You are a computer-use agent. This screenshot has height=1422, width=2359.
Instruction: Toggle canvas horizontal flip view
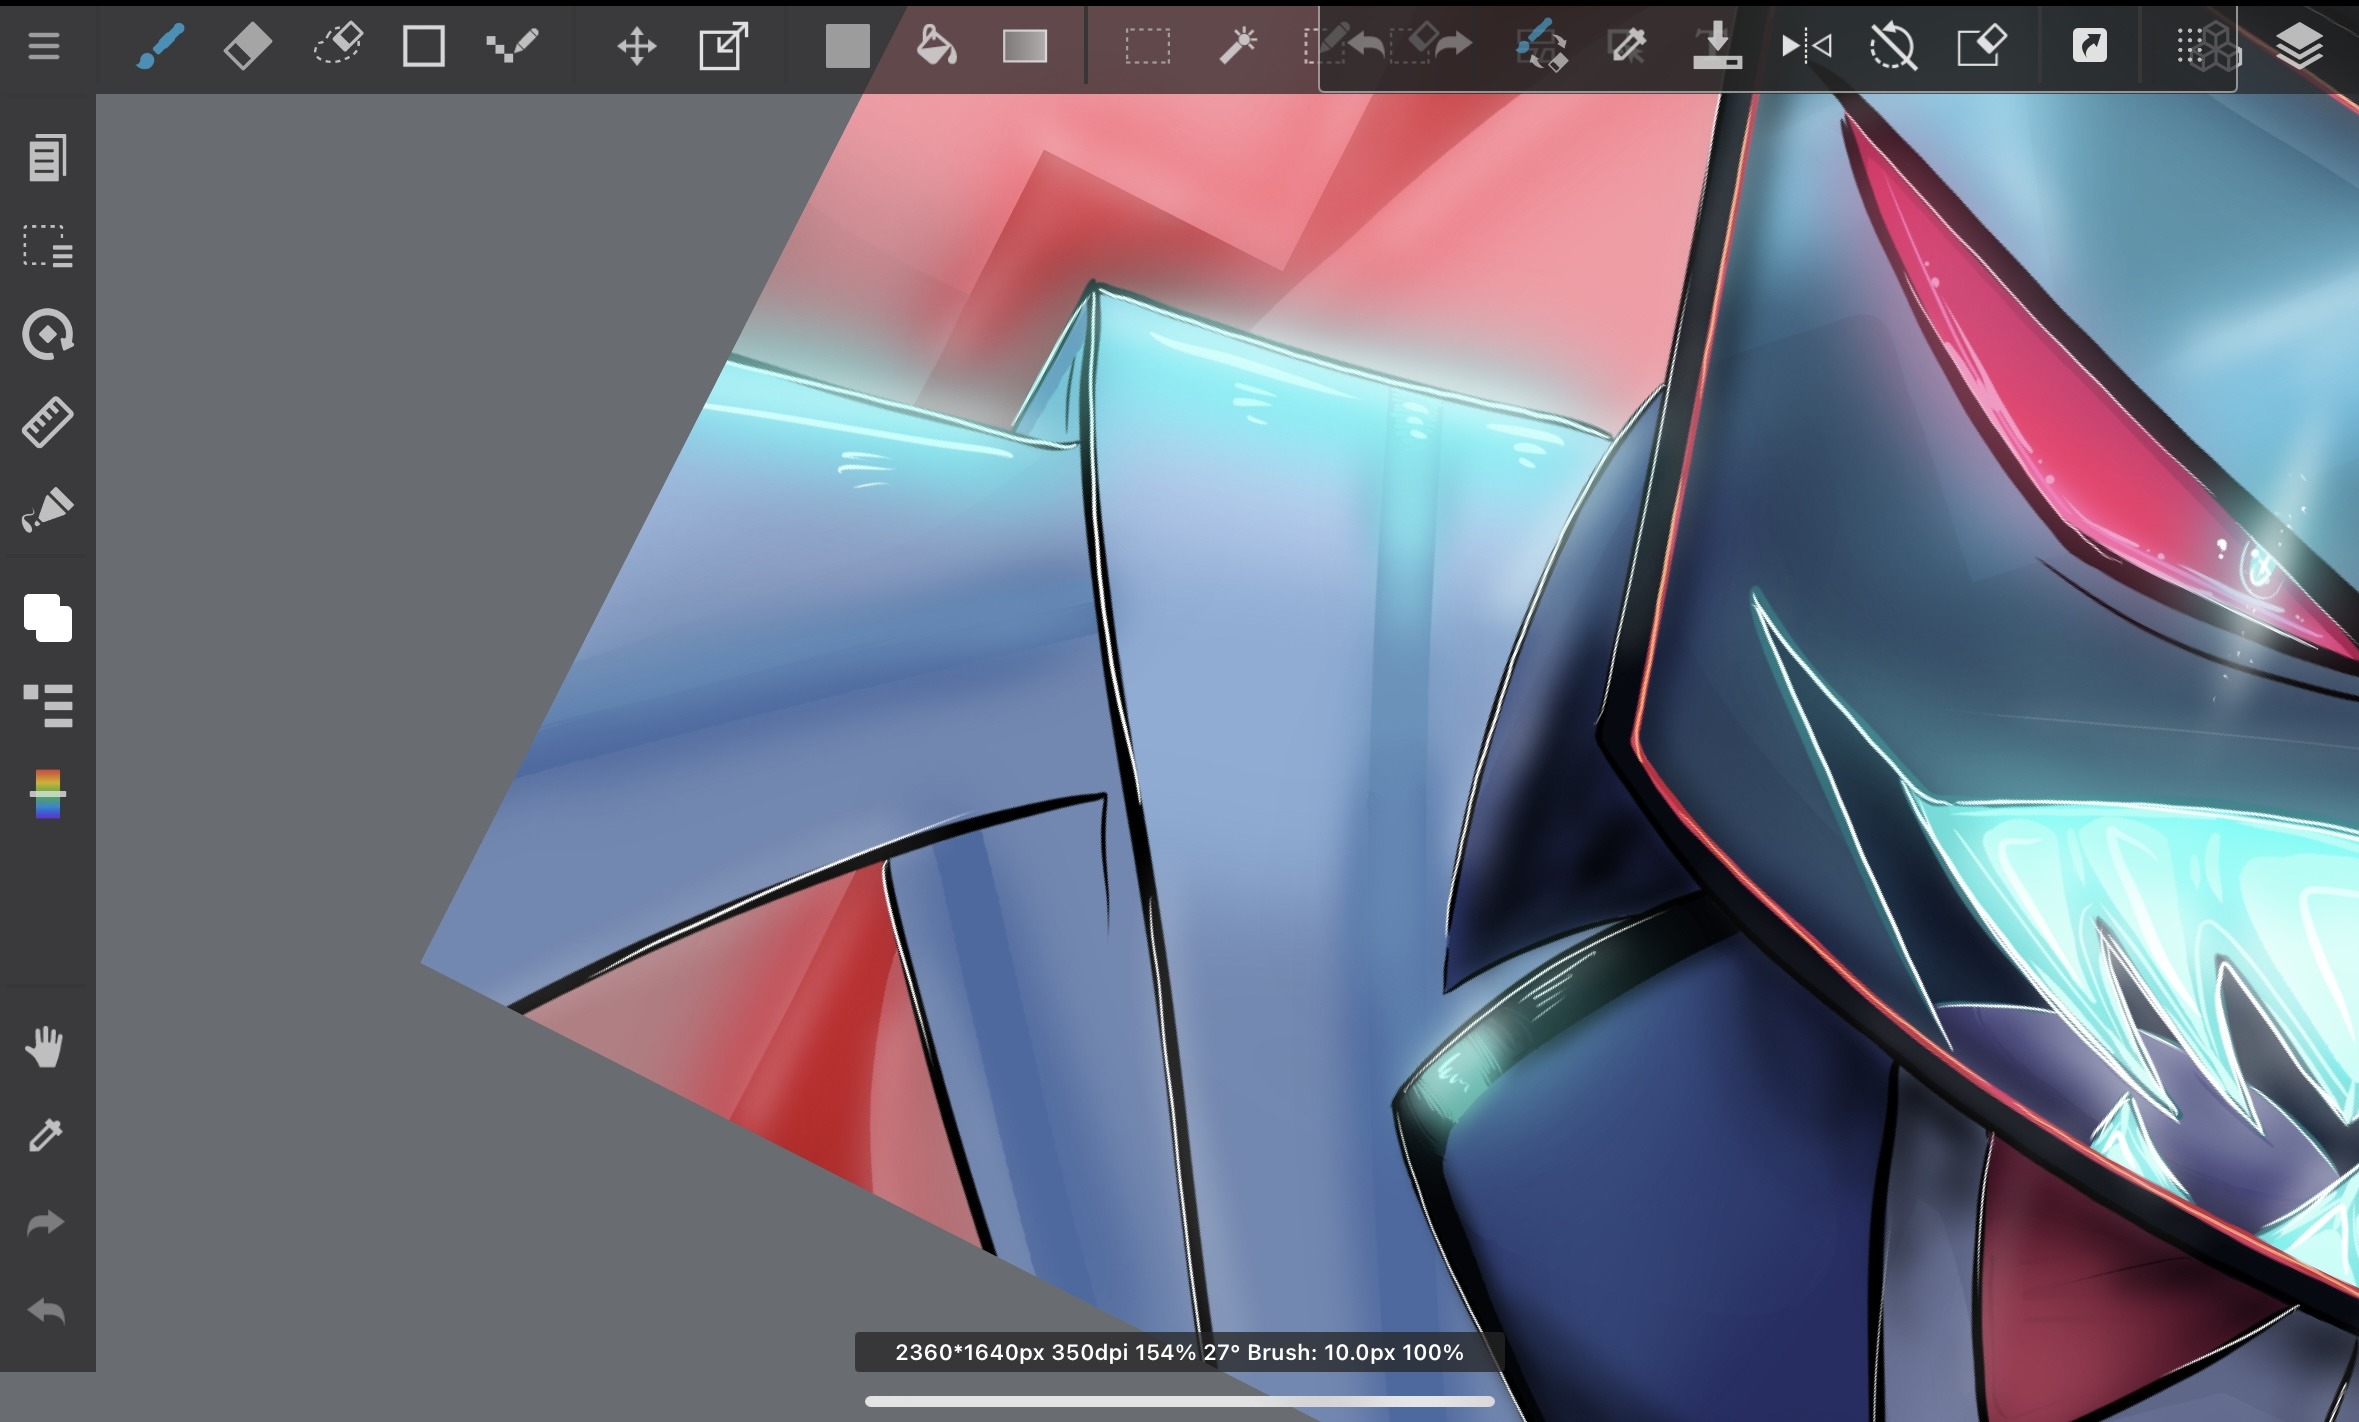point(1806,46)
